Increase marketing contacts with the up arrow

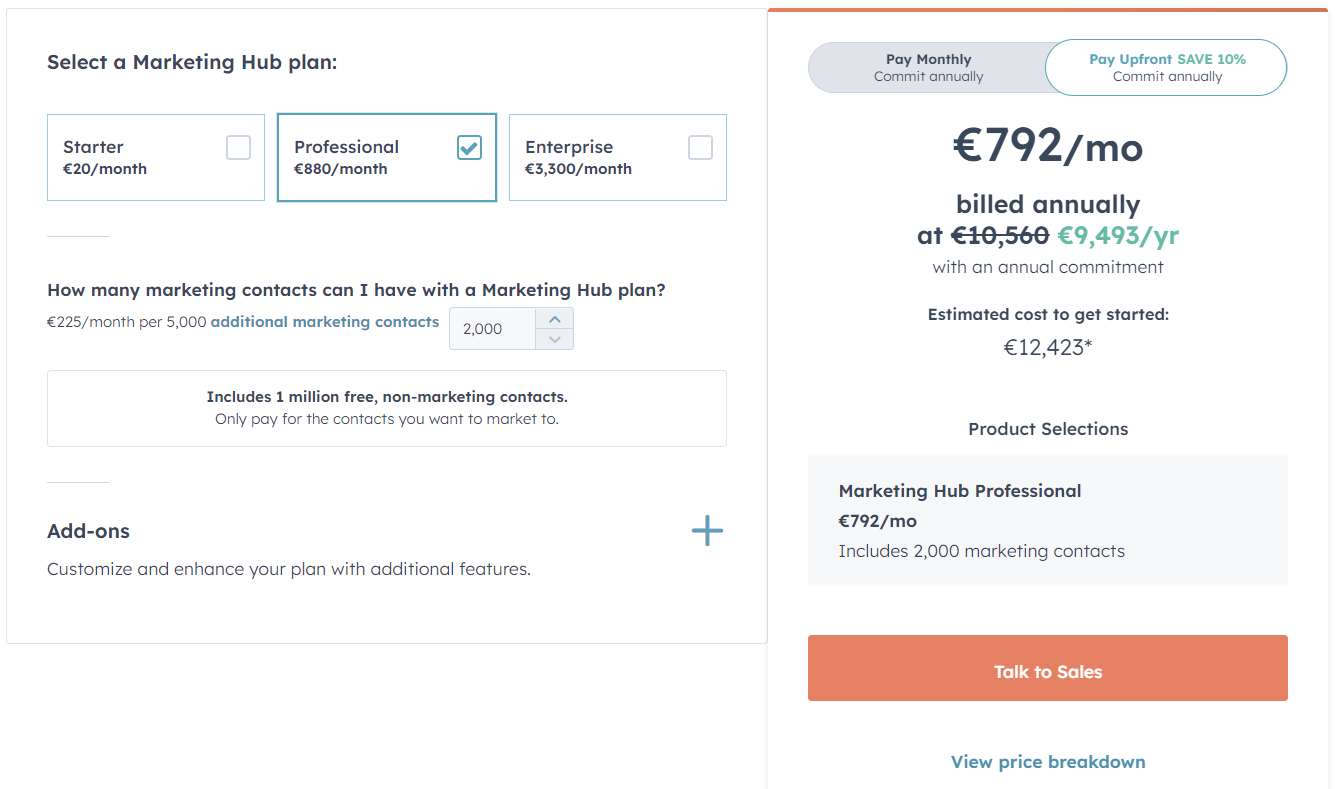[x=554, y=318]
